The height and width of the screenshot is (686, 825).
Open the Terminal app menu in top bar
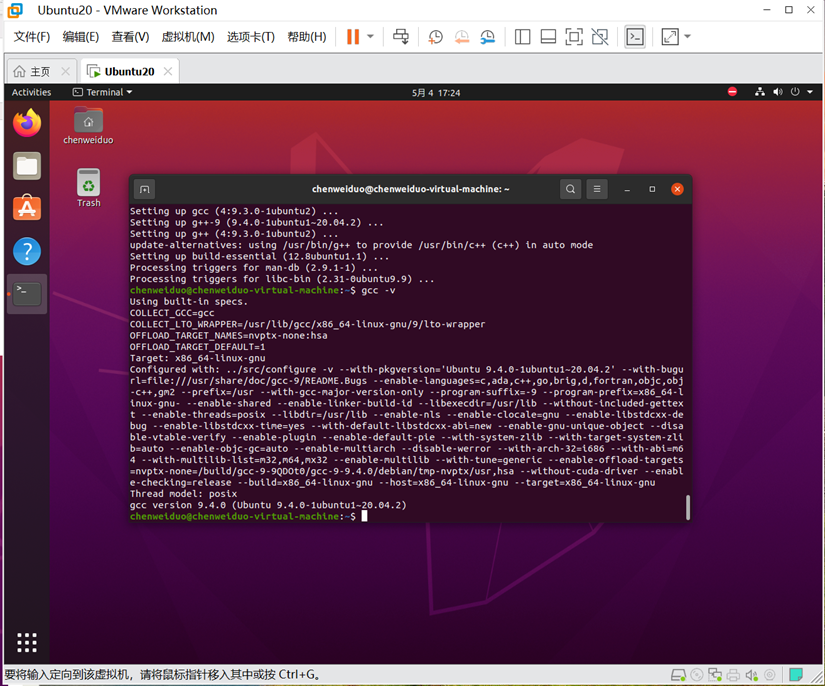[x=102, y=92]
